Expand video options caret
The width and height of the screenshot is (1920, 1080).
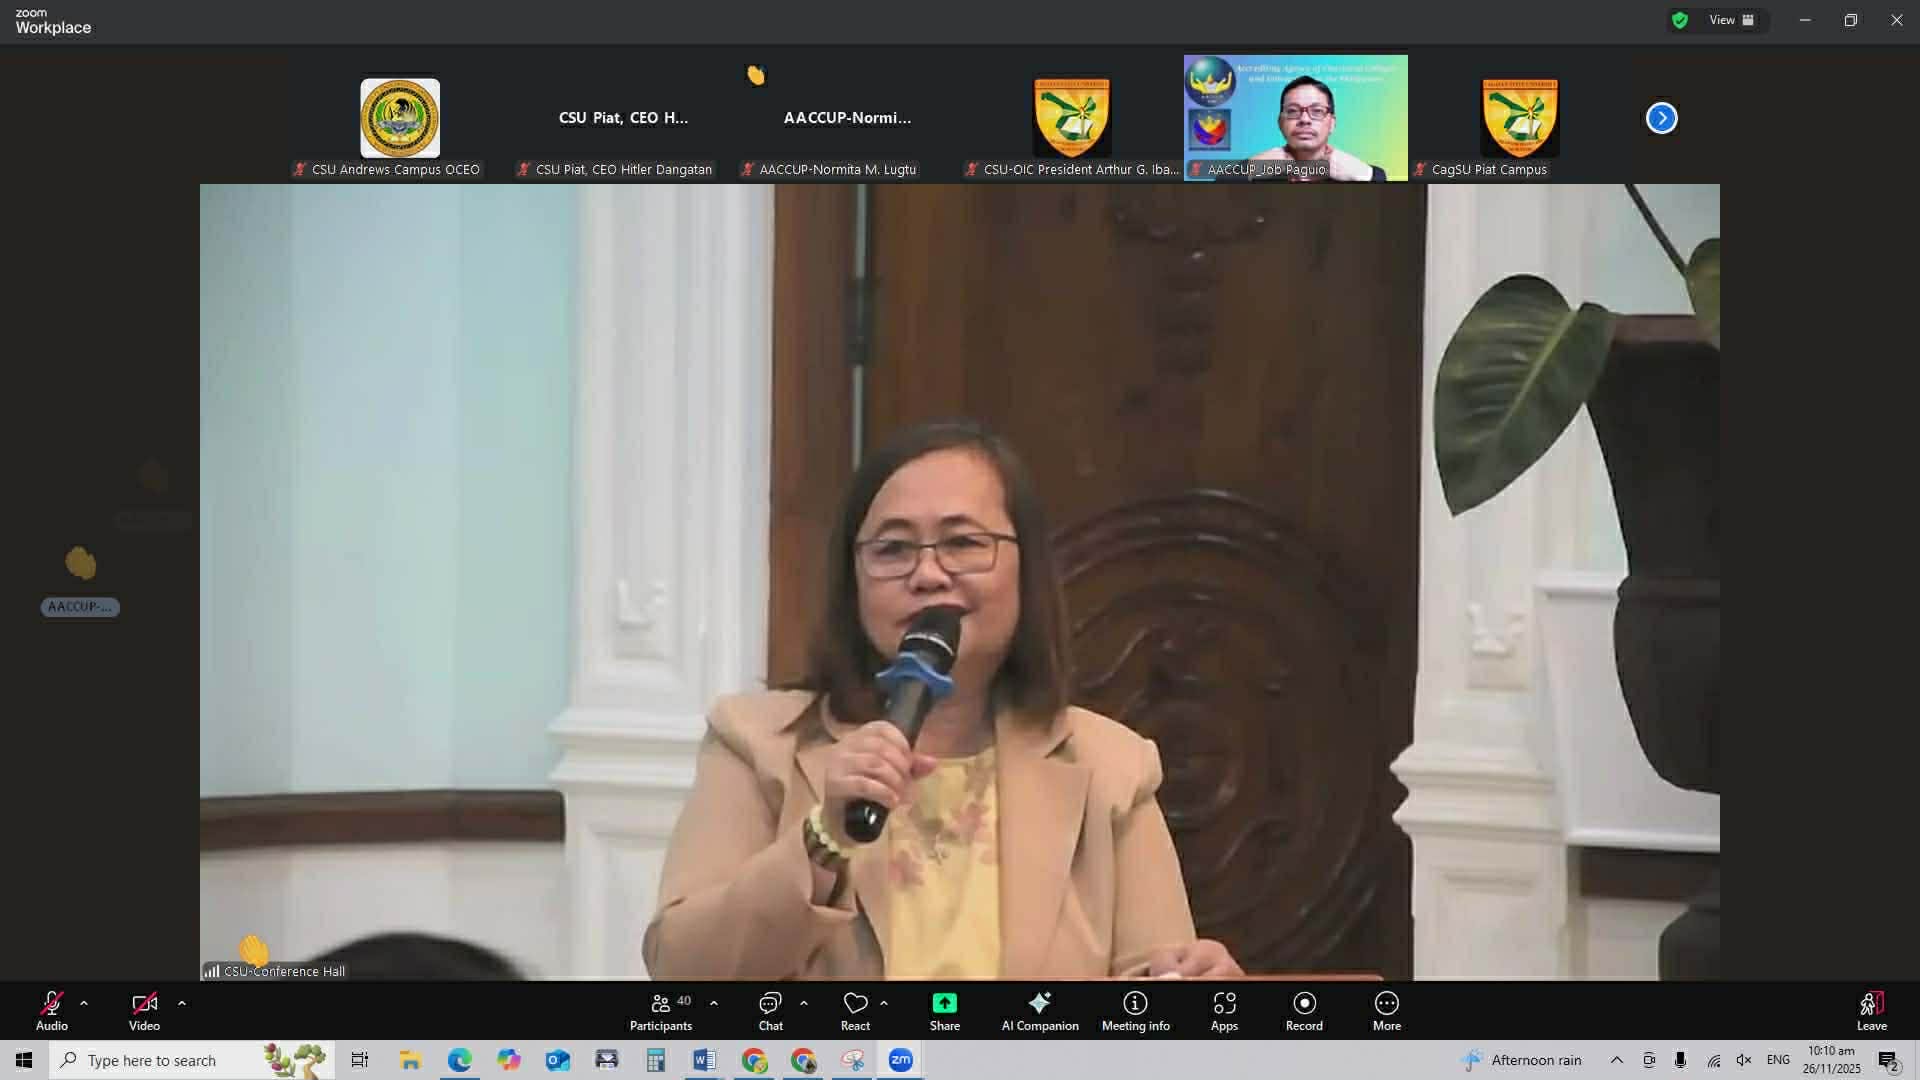(x=182, y=1003)
